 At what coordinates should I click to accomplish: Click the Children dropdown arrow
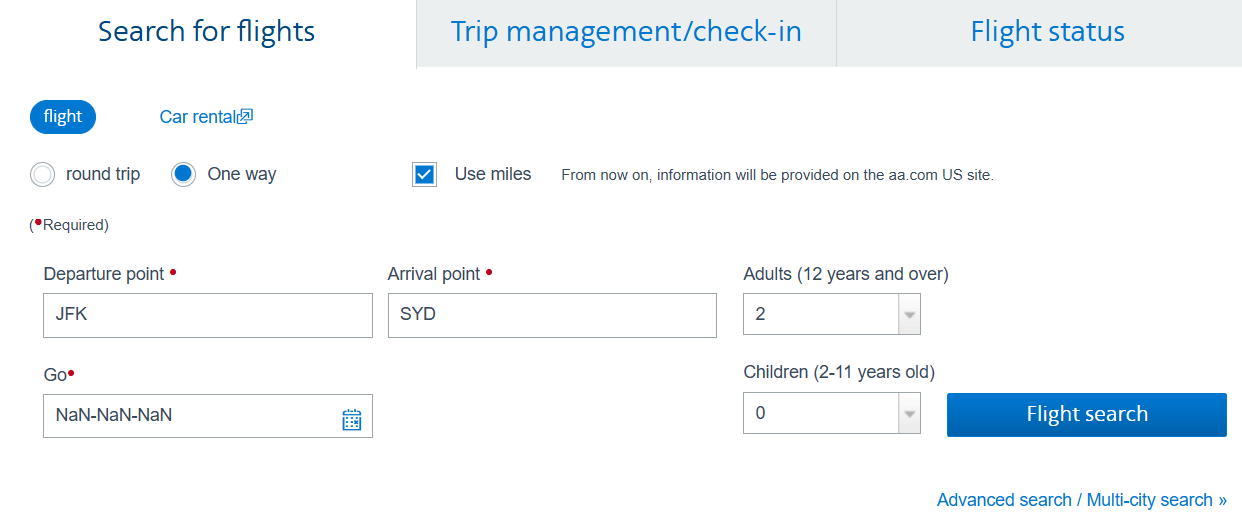pyautogui.click(x=909, y=413)
